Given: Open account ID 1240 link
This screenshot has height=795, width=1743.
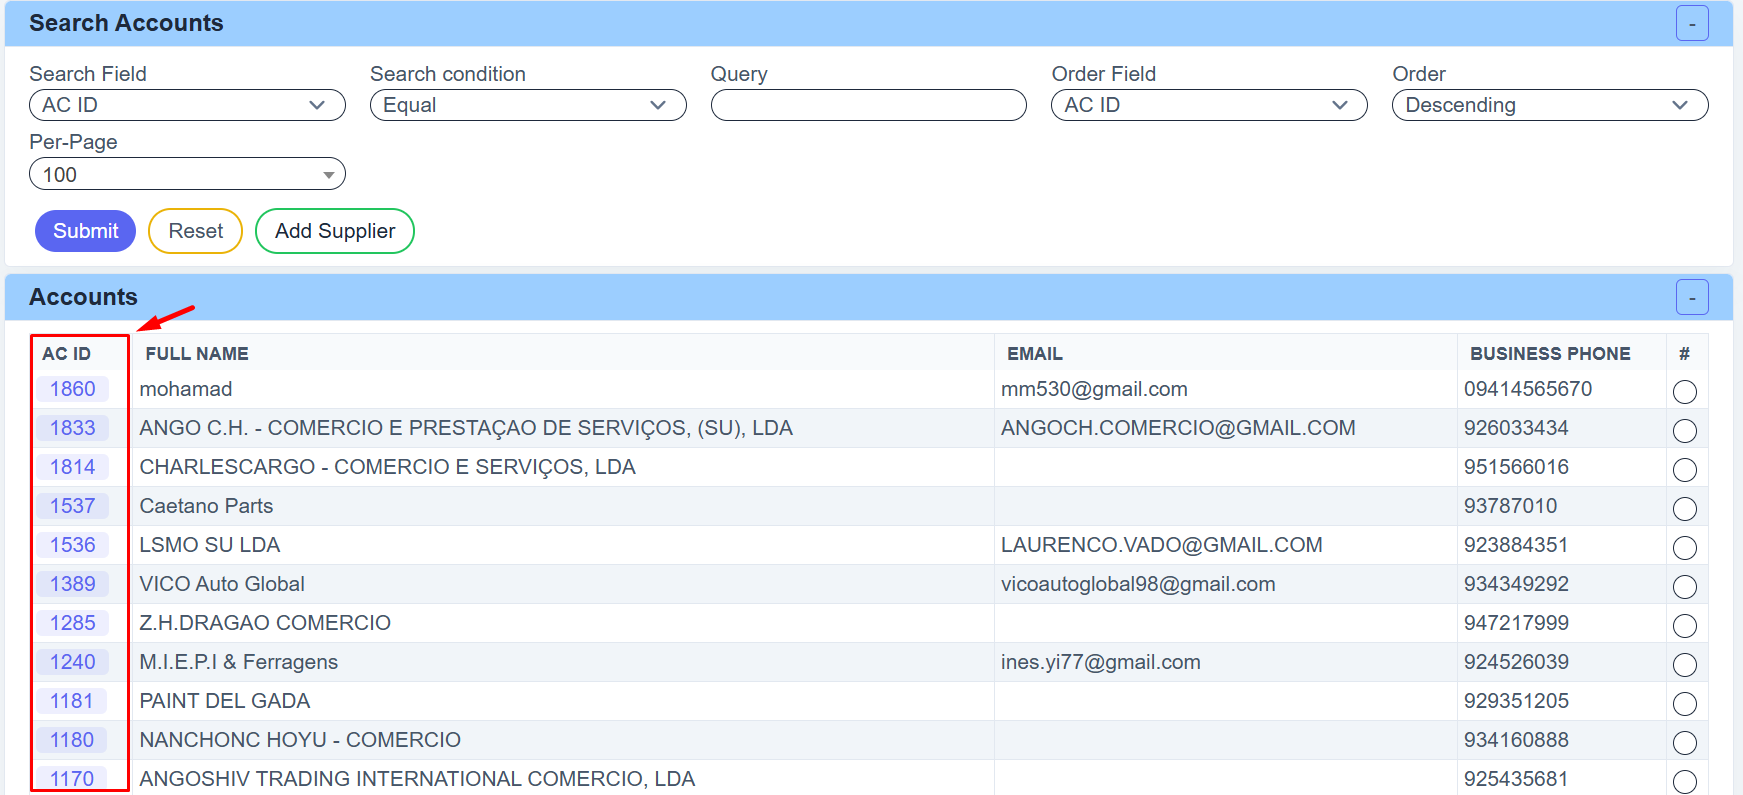Looking at the screenshot, I should pos(73,662).
